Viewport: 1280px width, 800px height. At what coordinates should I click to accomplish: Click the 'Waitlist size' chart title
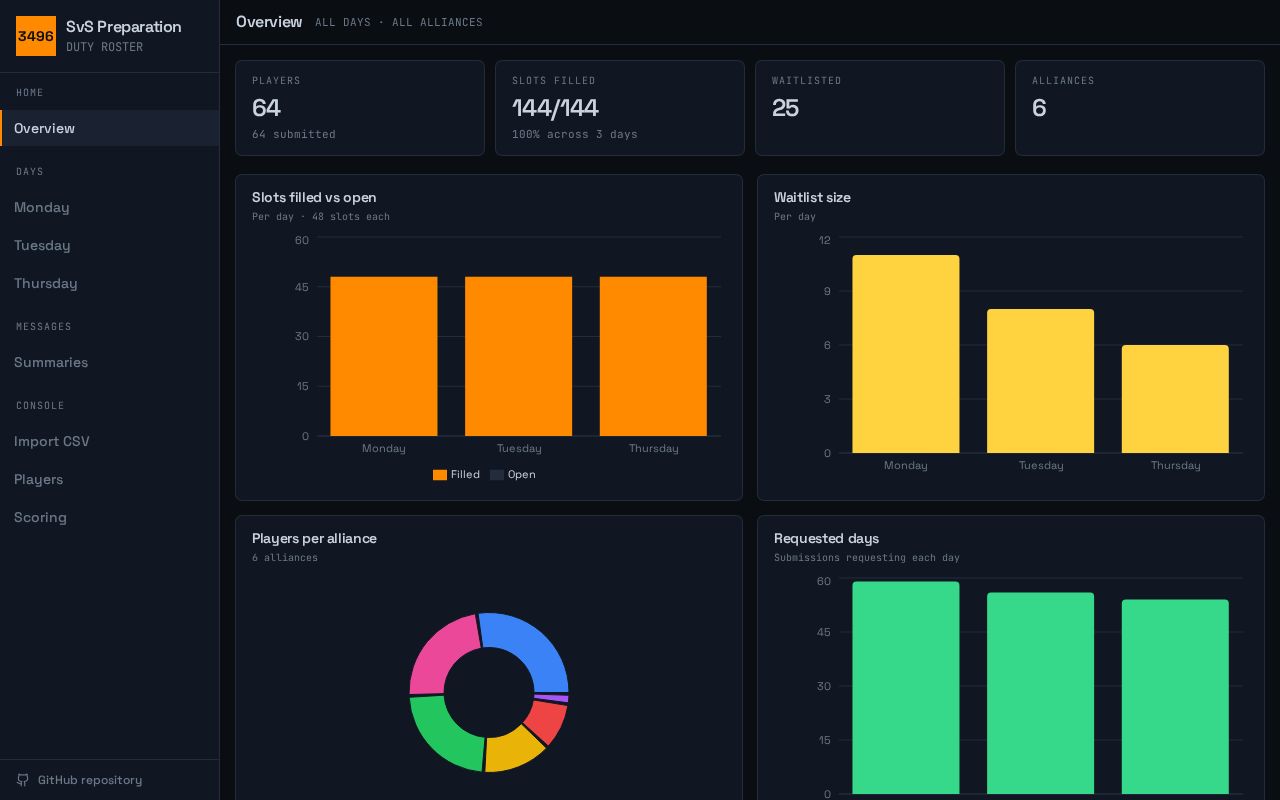(812, 197)
